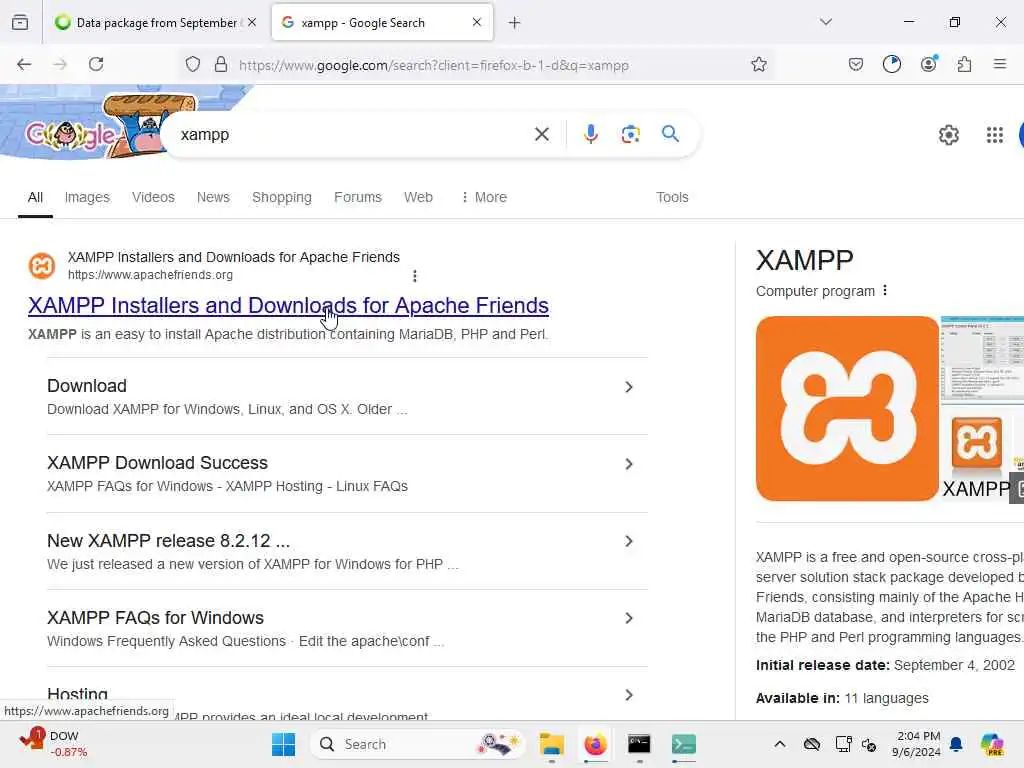Open XAMPP FAQs for Windows heading
The width and height of the screenshot is (1024, 768).
[x=155, y=618]
